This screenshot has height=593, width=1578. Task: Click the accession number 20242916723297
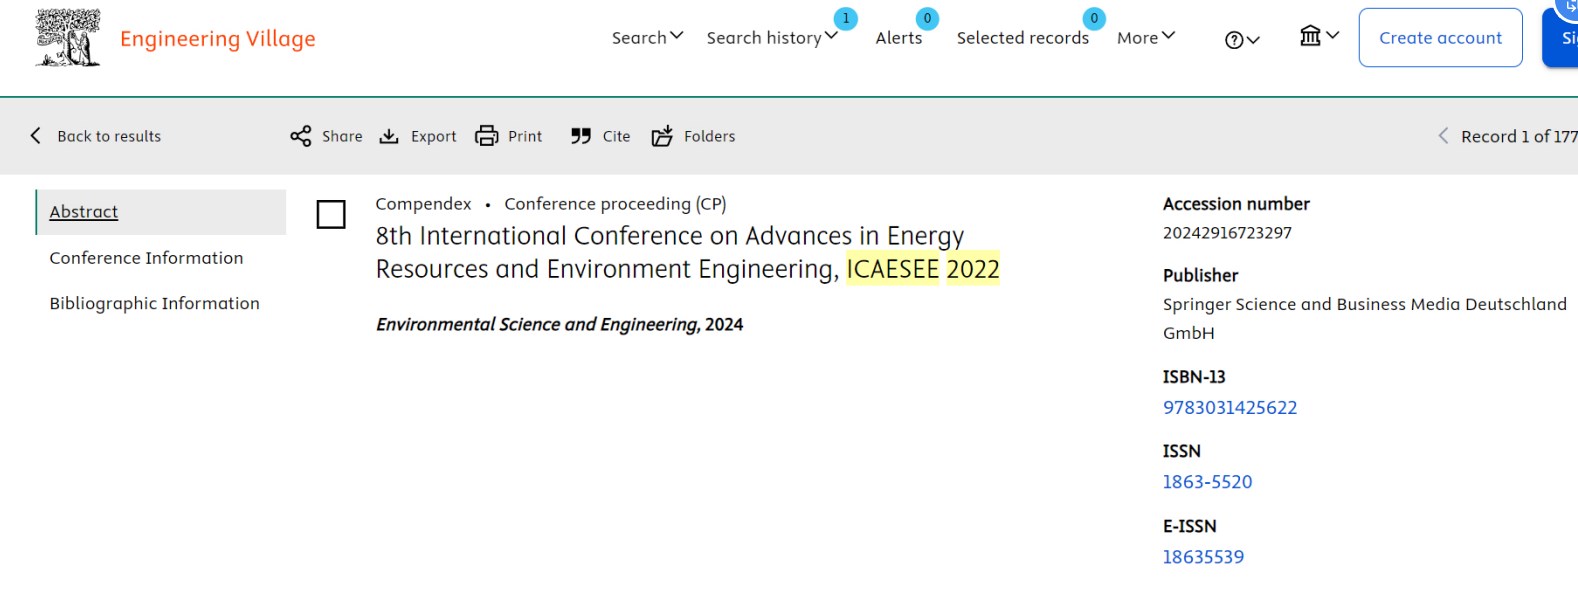[x=1227, y=233]
